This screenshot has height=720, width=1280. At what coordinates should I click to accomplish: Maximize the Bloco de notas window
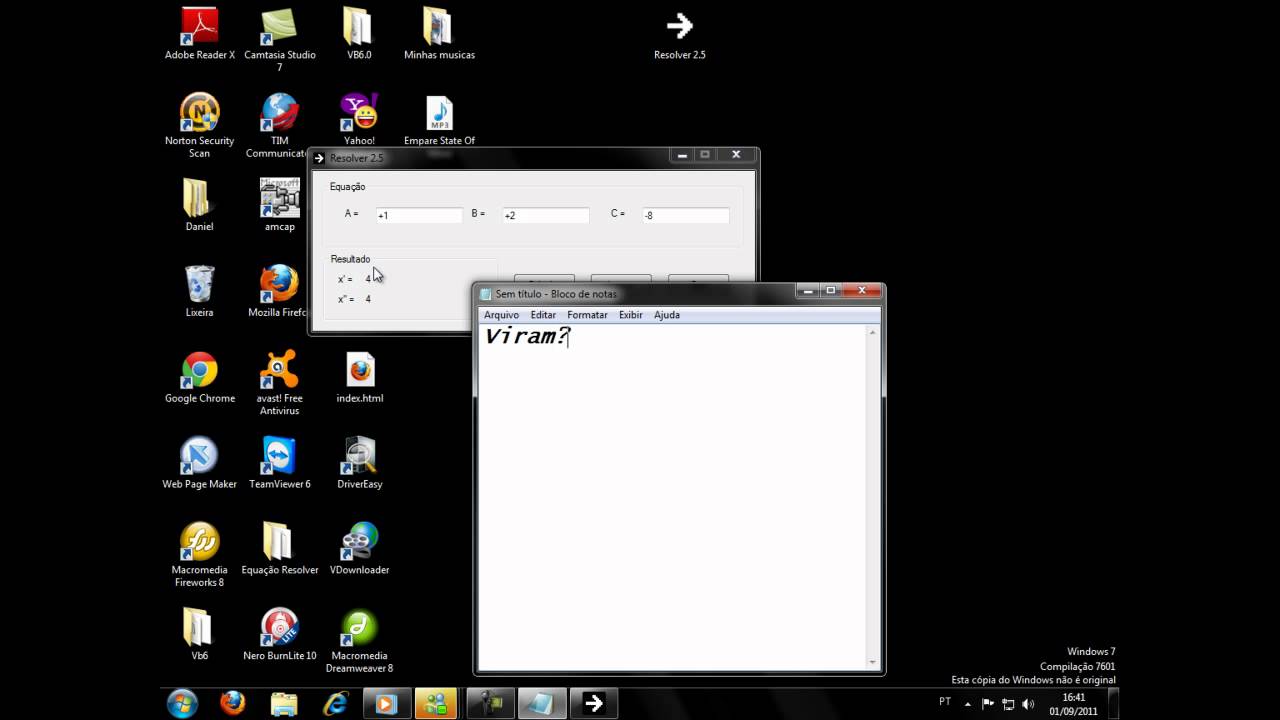[x=831, y=291]
